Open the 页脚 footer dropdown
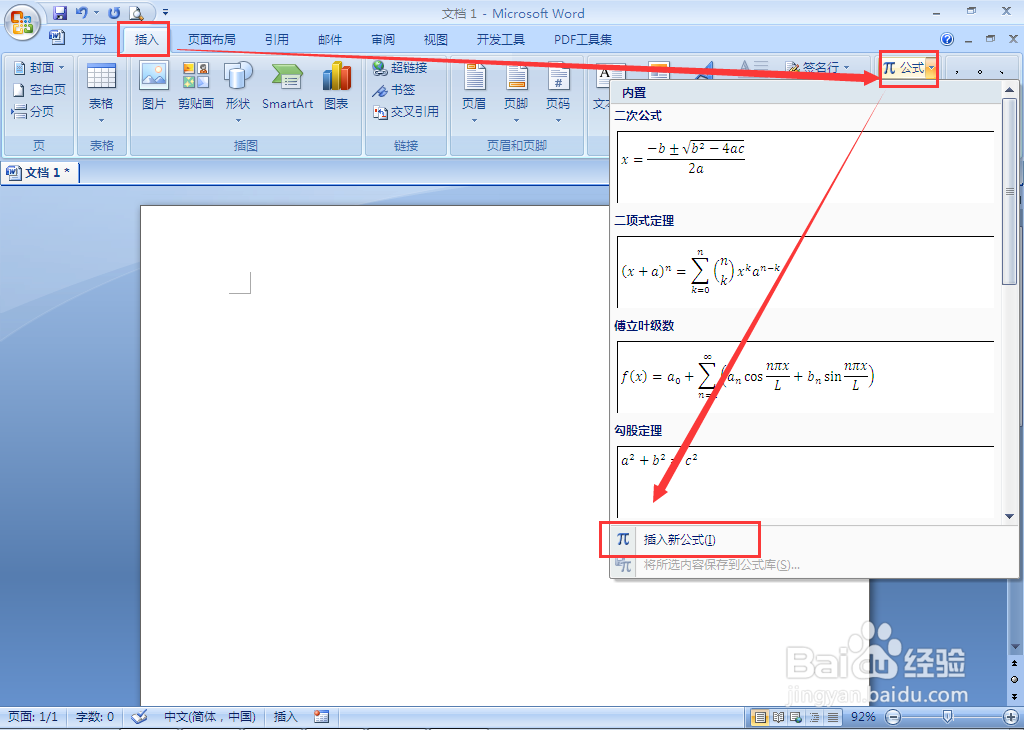This screenshot has height=730, width=1024. (x=516, y=93)
